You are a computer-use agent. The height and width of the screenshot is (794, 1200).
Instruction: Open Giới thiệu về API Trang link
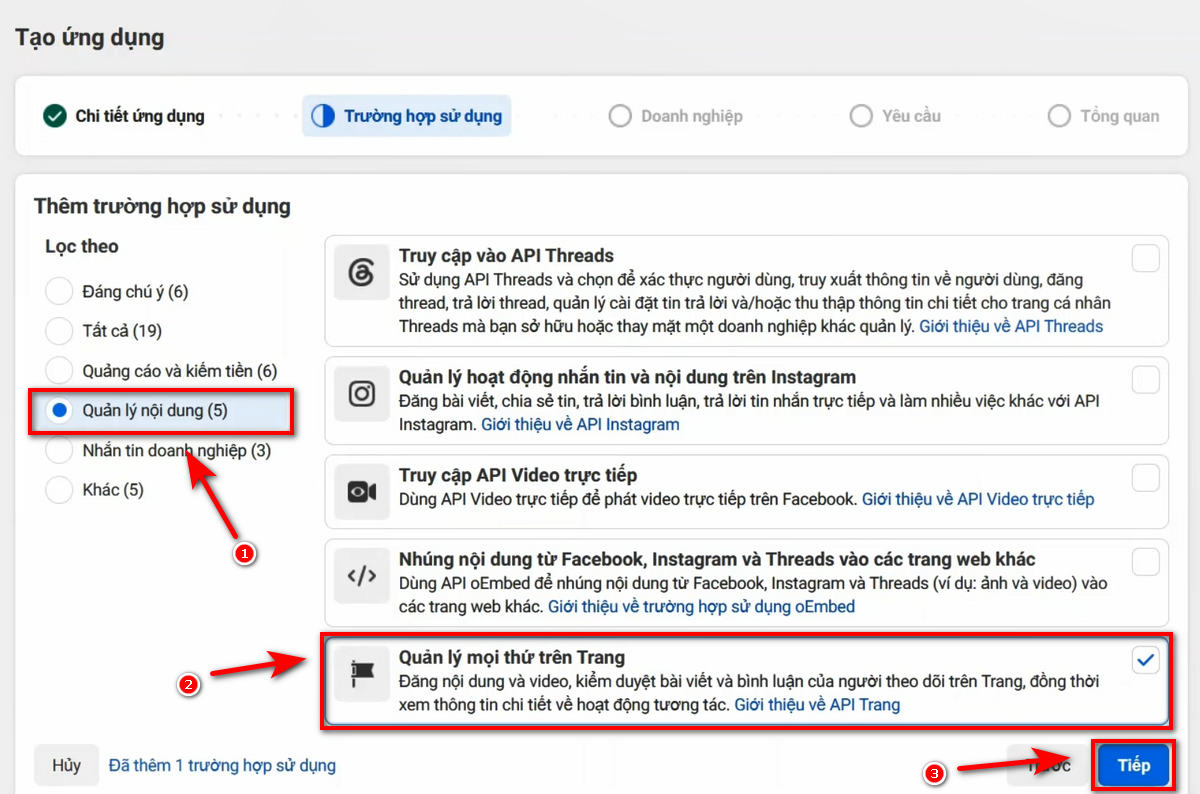pos(817,705)
